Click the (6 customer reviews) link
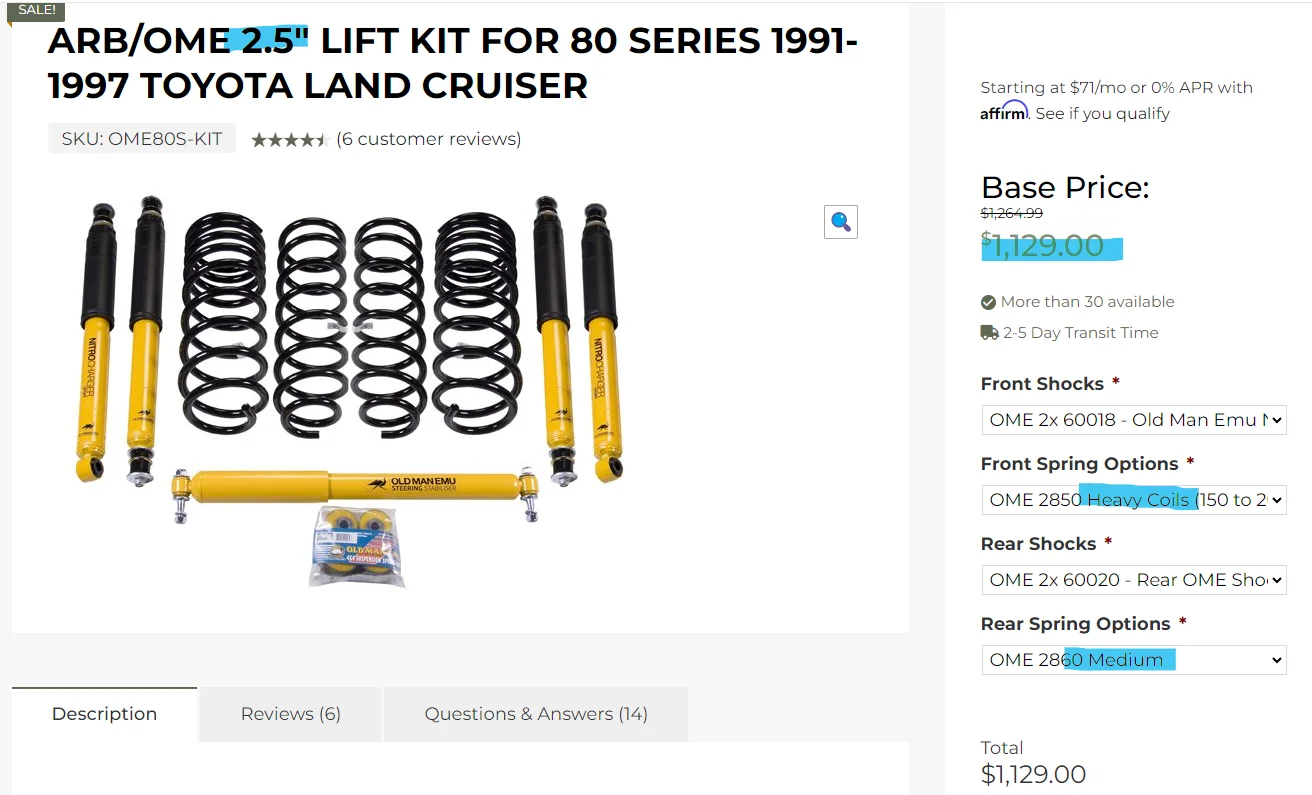 429,139
